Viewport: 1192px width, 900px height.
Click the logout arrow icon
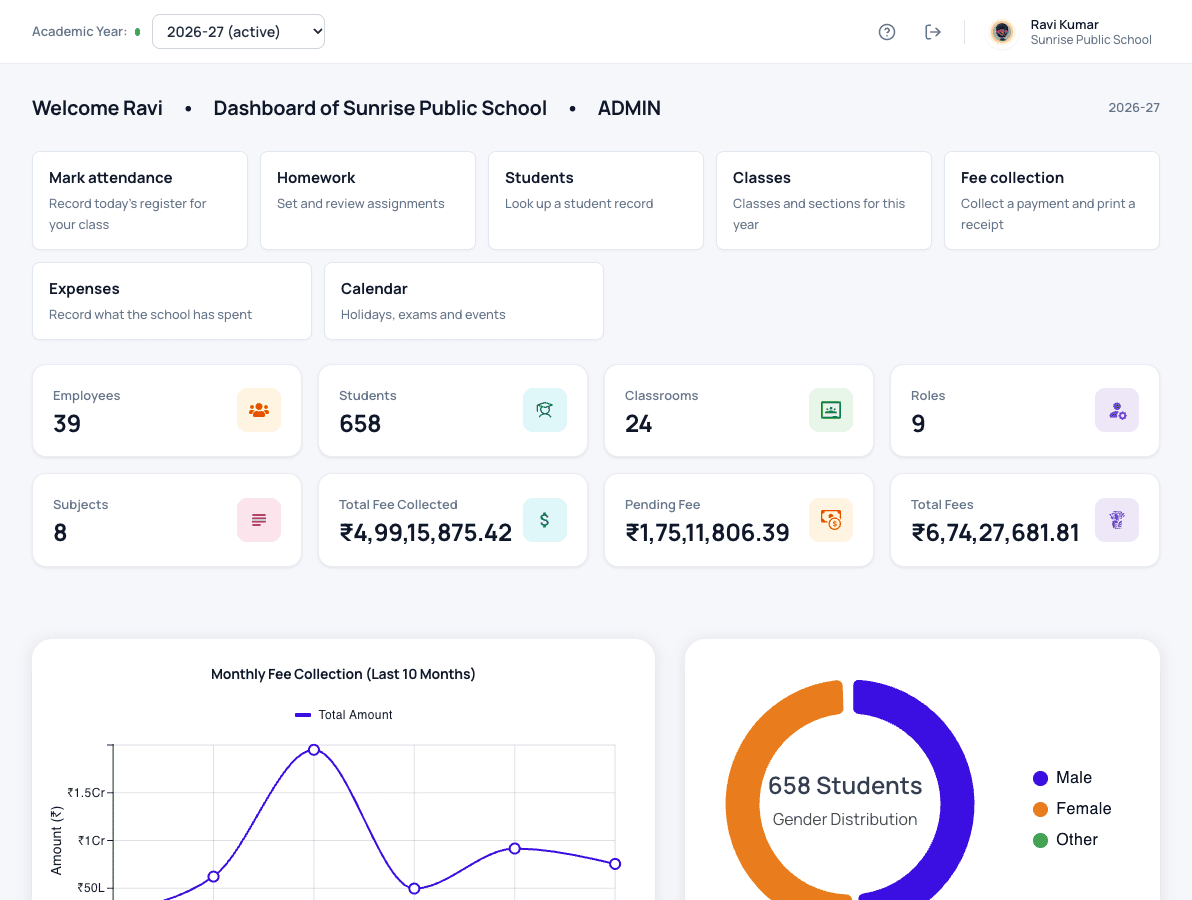click(x=933, y=32)
